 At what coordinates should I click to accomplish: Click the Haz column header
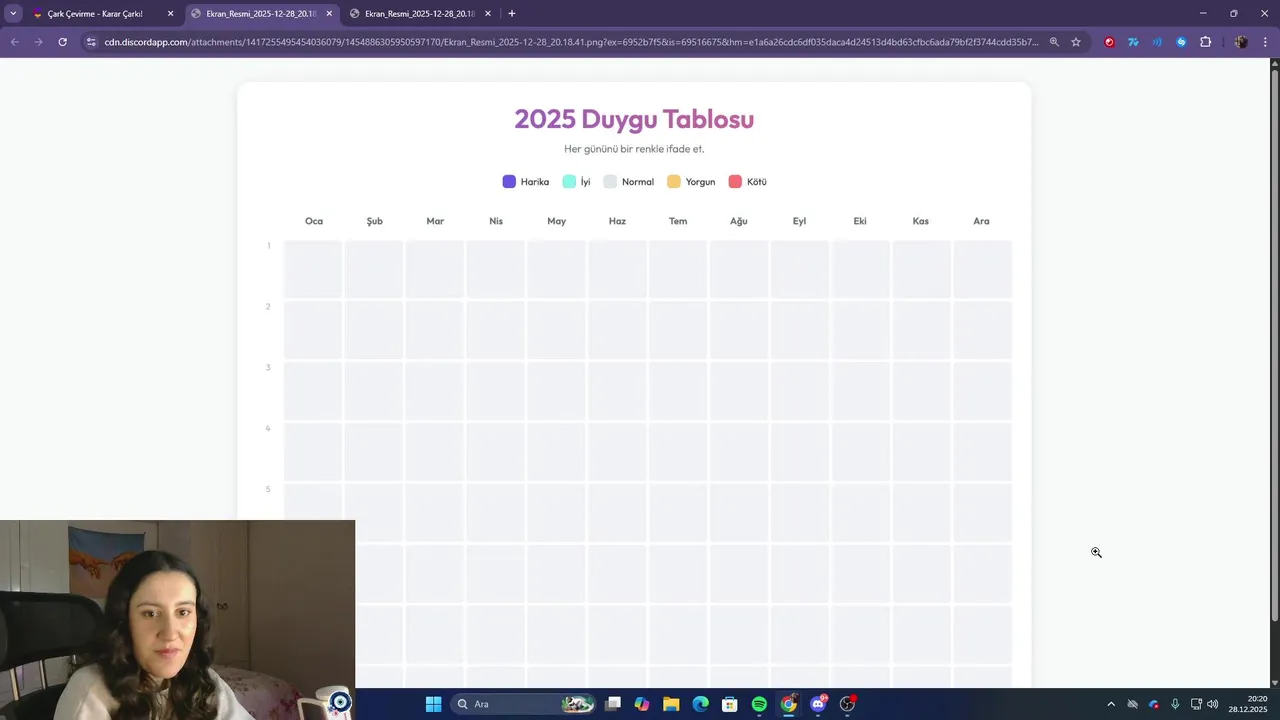pyautogui.click(x=617, y=221)
